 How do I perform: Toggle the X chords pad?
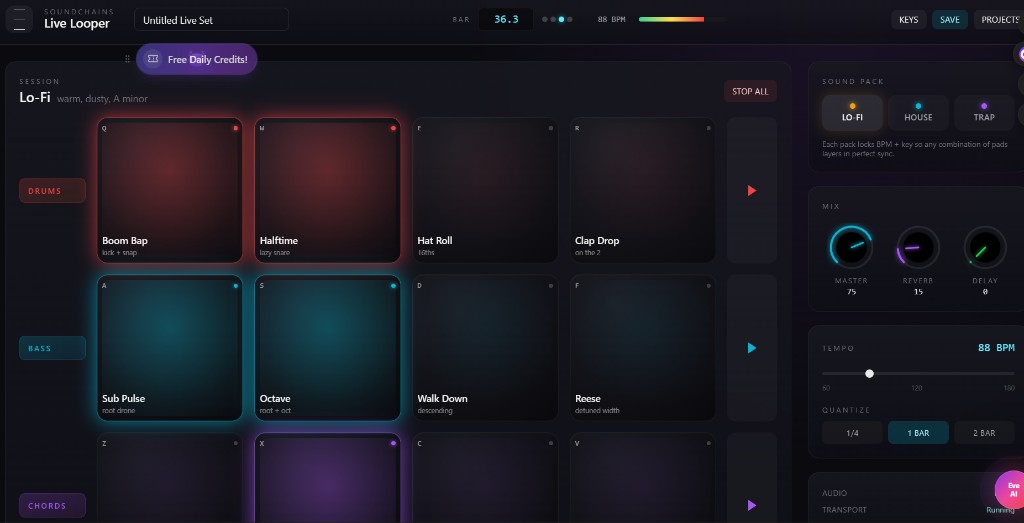327,479
